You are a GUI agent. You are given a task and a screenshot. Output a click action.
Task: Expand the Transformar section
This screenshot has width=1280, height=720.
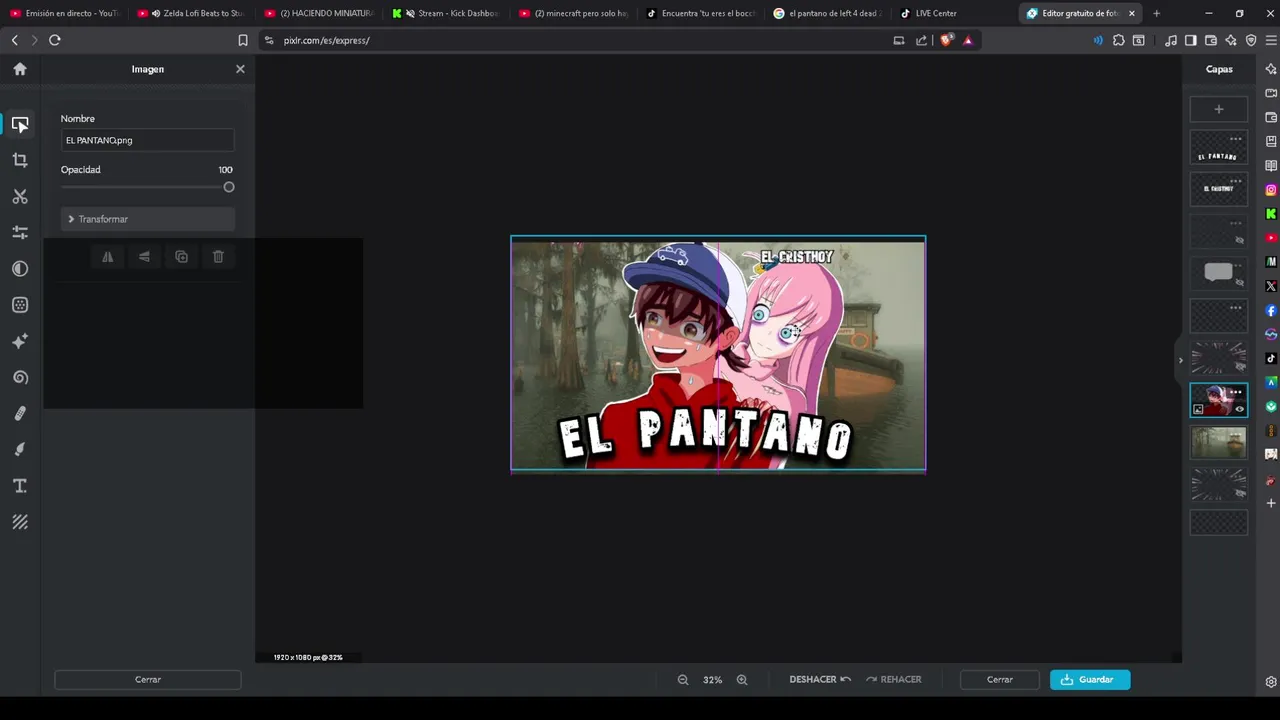pos(147,219)
